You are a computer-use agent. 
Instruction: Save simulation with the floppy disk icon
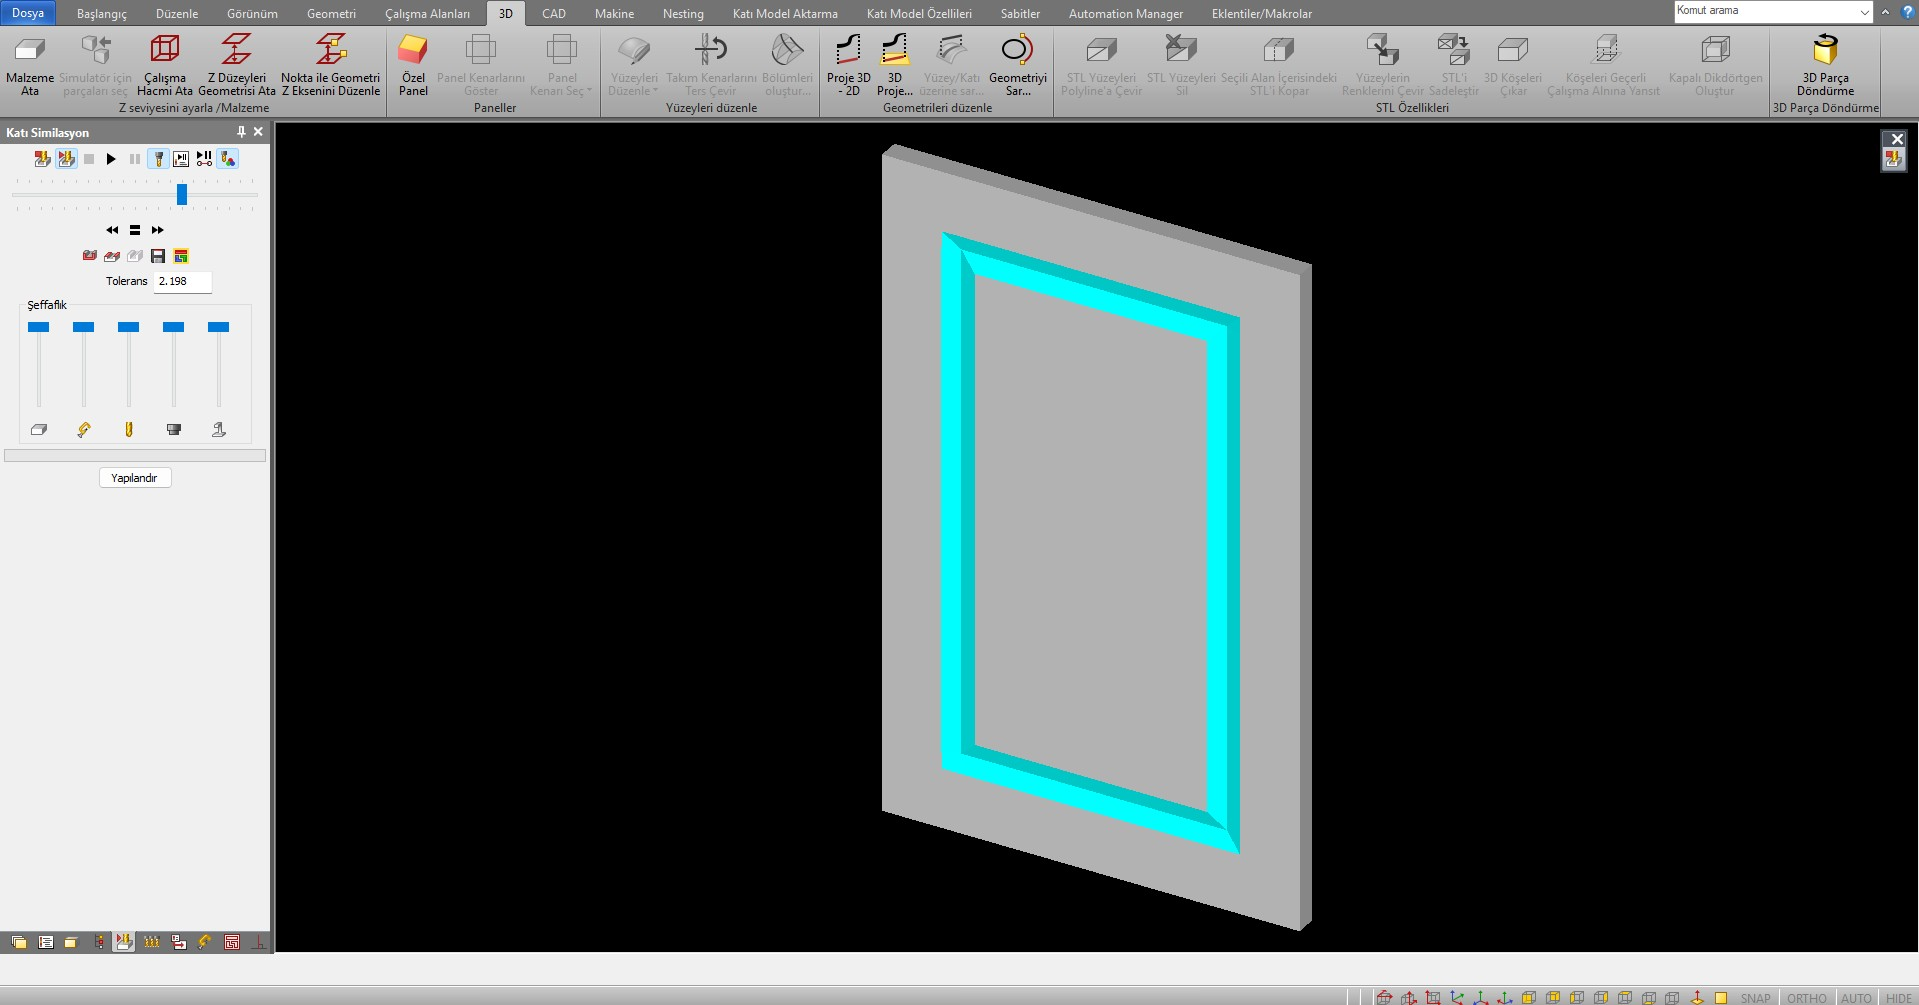point(158,256)
